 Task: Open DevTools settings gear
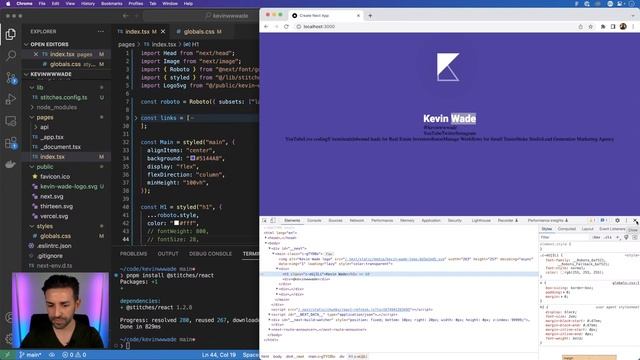[x=617, y=220]
